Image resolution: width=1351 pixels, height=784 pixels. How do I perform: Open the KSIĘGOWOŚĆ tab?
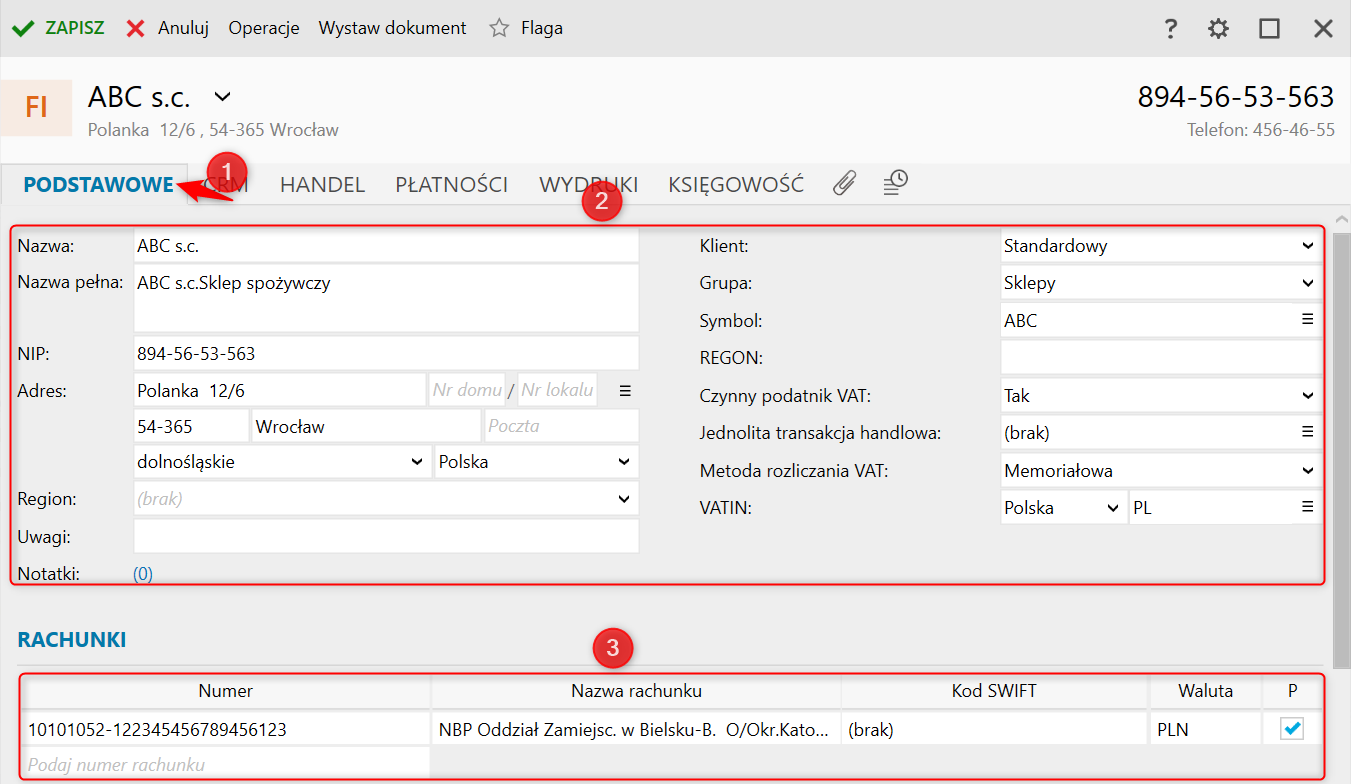(x=736, y=185)
